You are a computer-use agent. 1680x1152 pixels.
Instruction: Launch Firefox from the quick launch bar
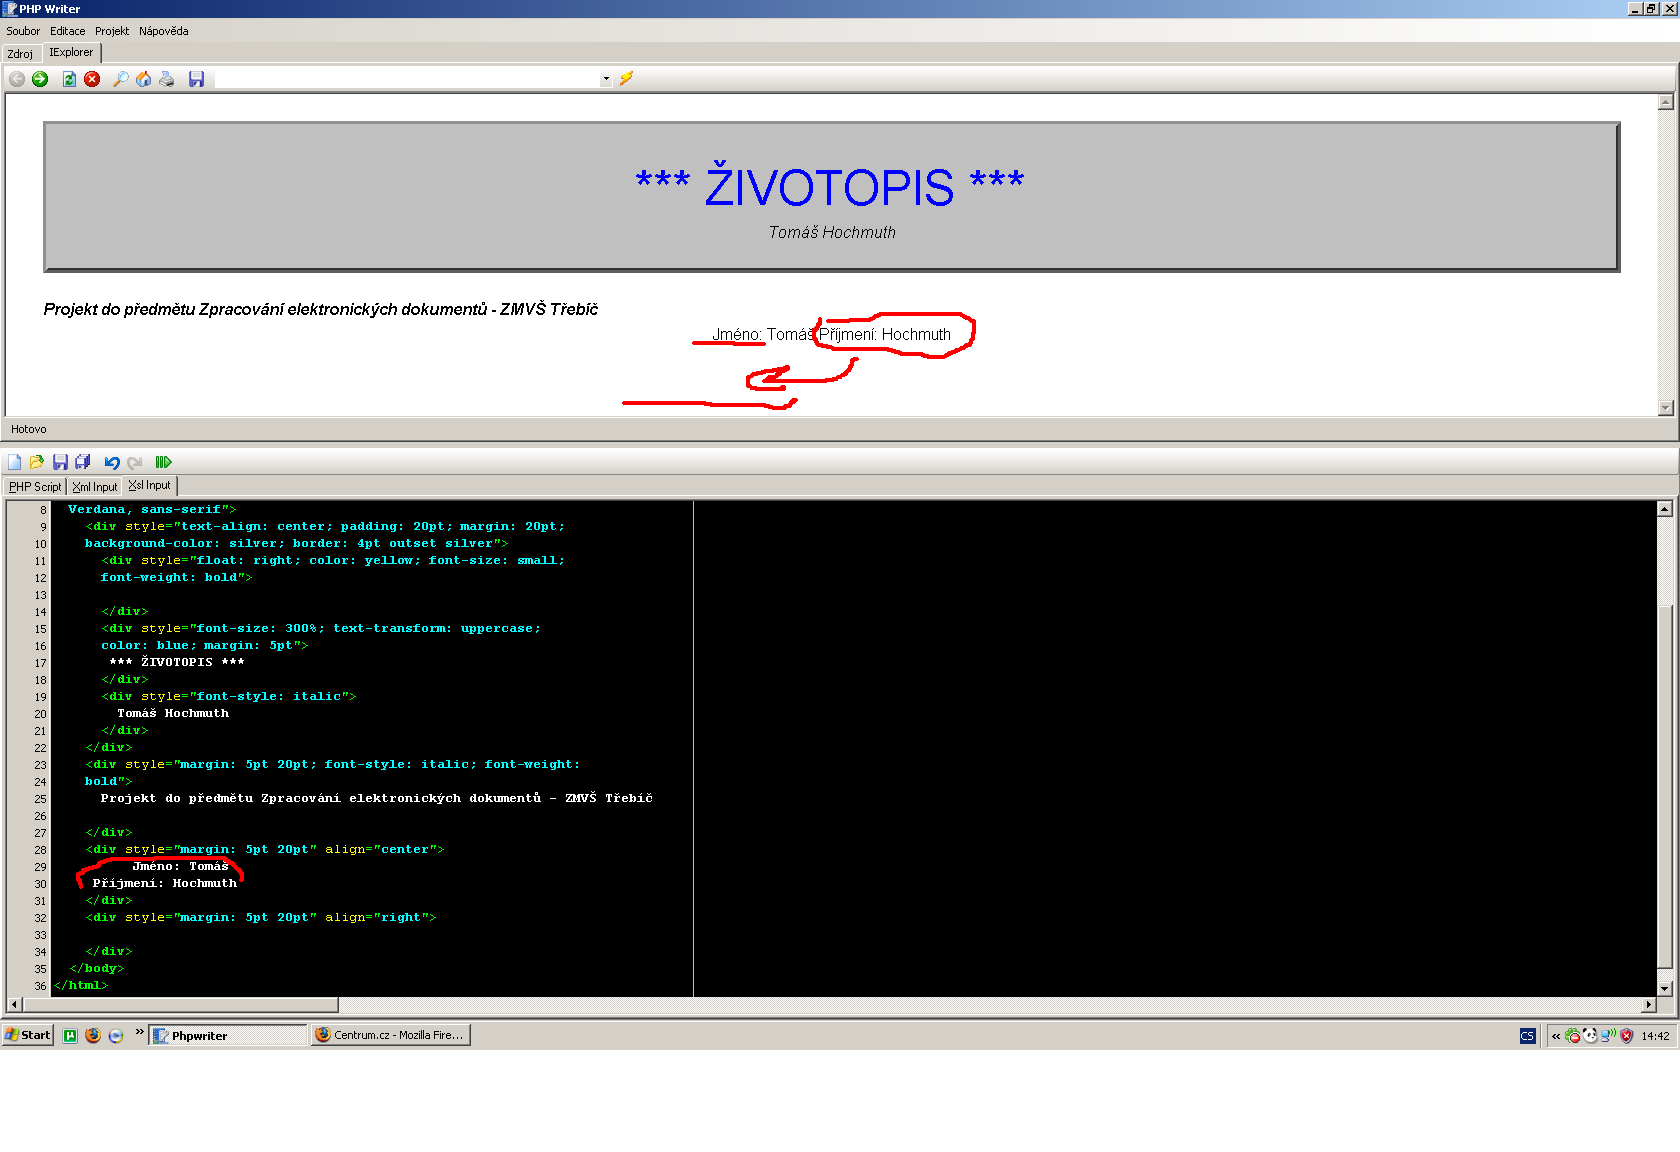(x=93, y=1035)
